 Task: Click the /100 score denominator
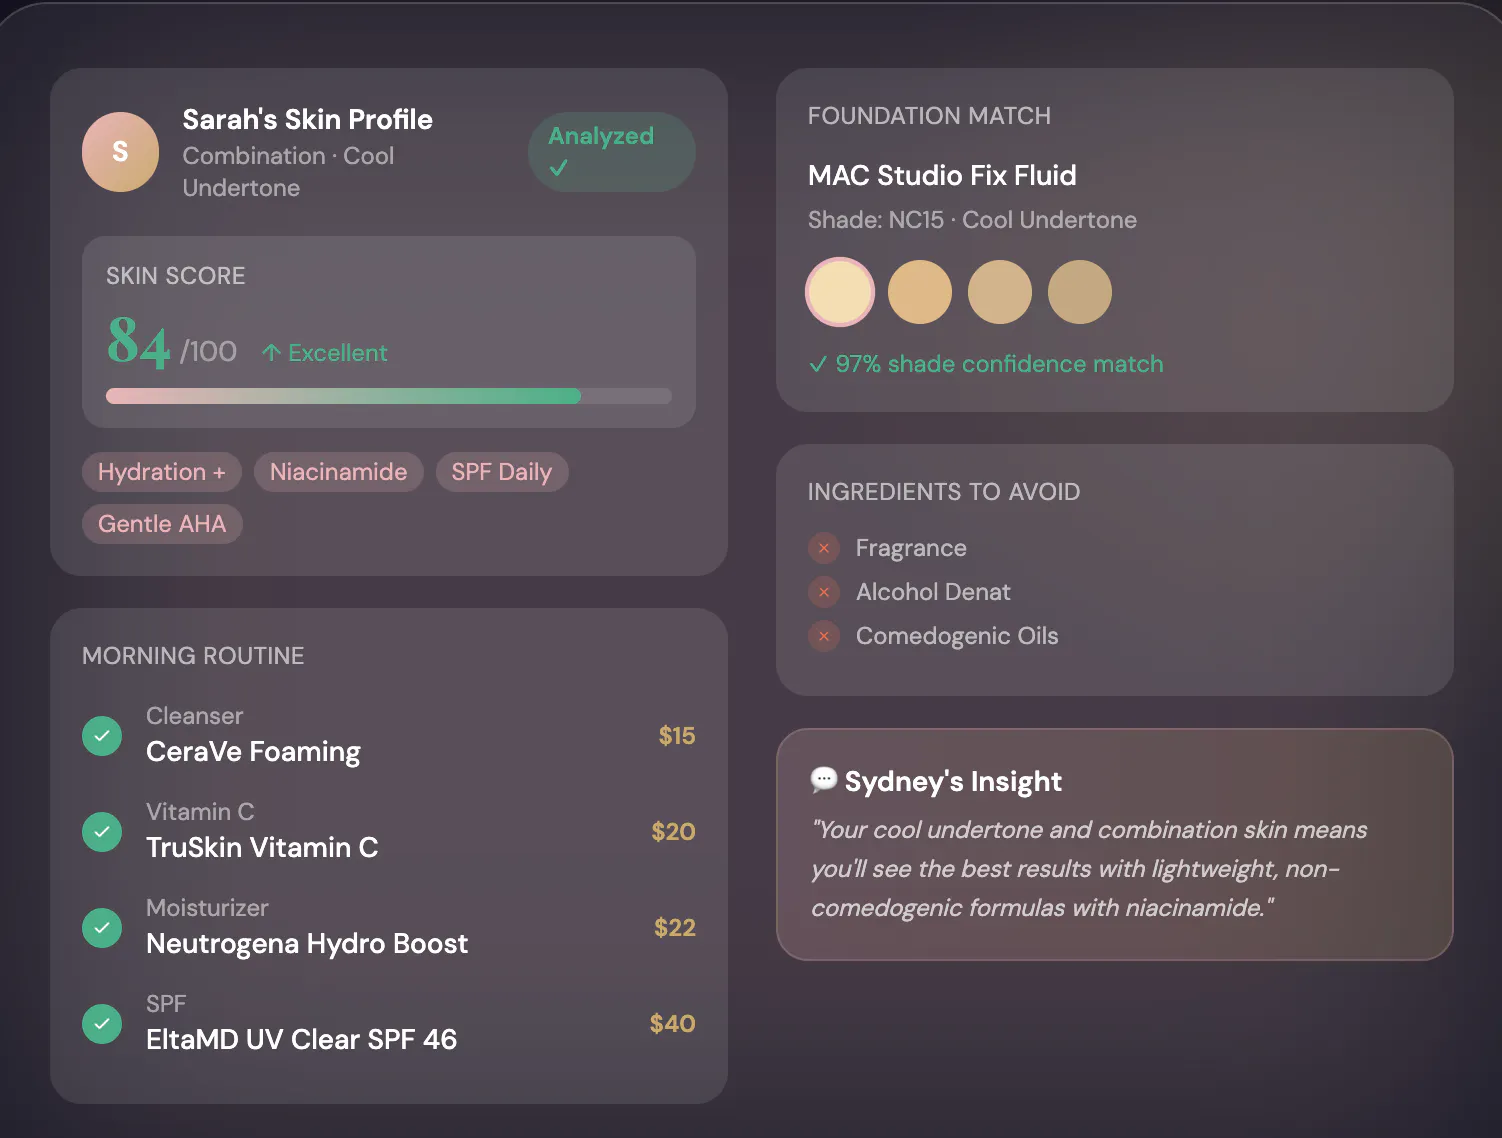point(208,352)
